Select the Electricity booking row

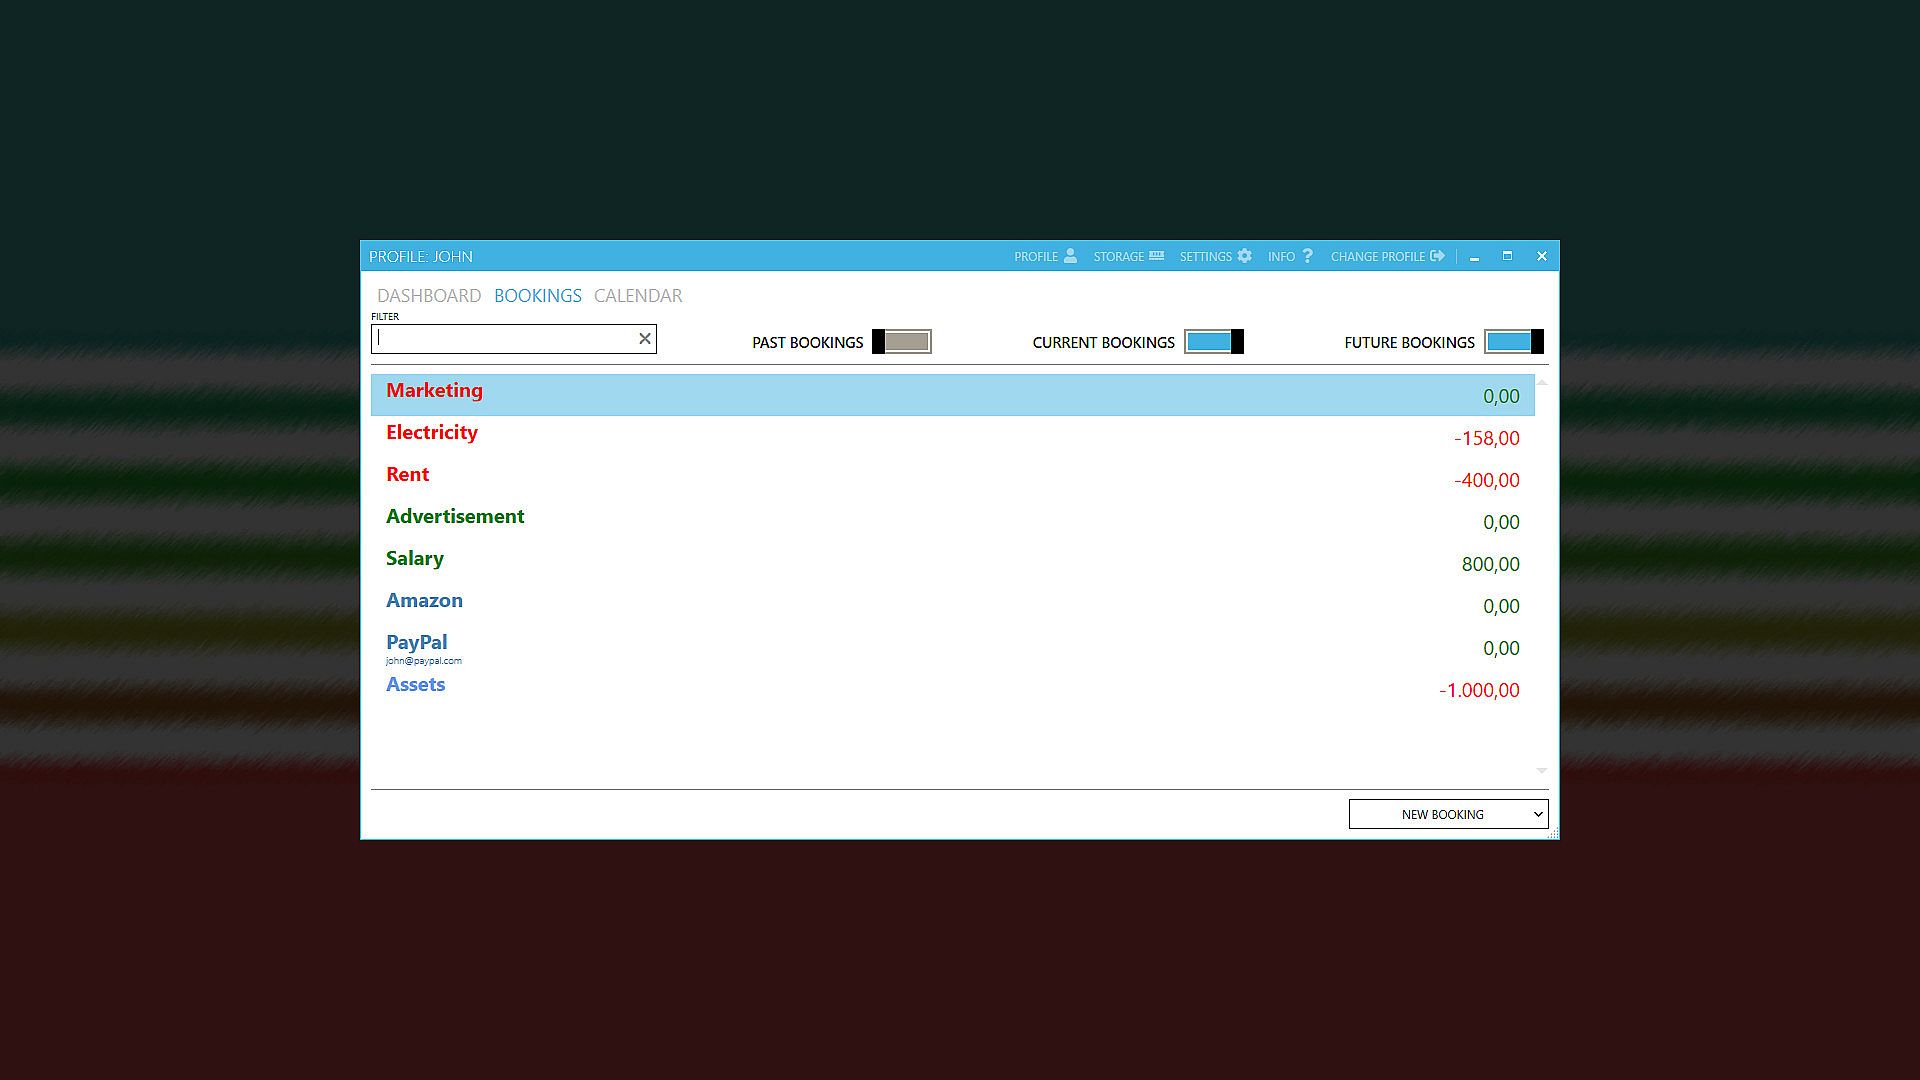(950, 437)
